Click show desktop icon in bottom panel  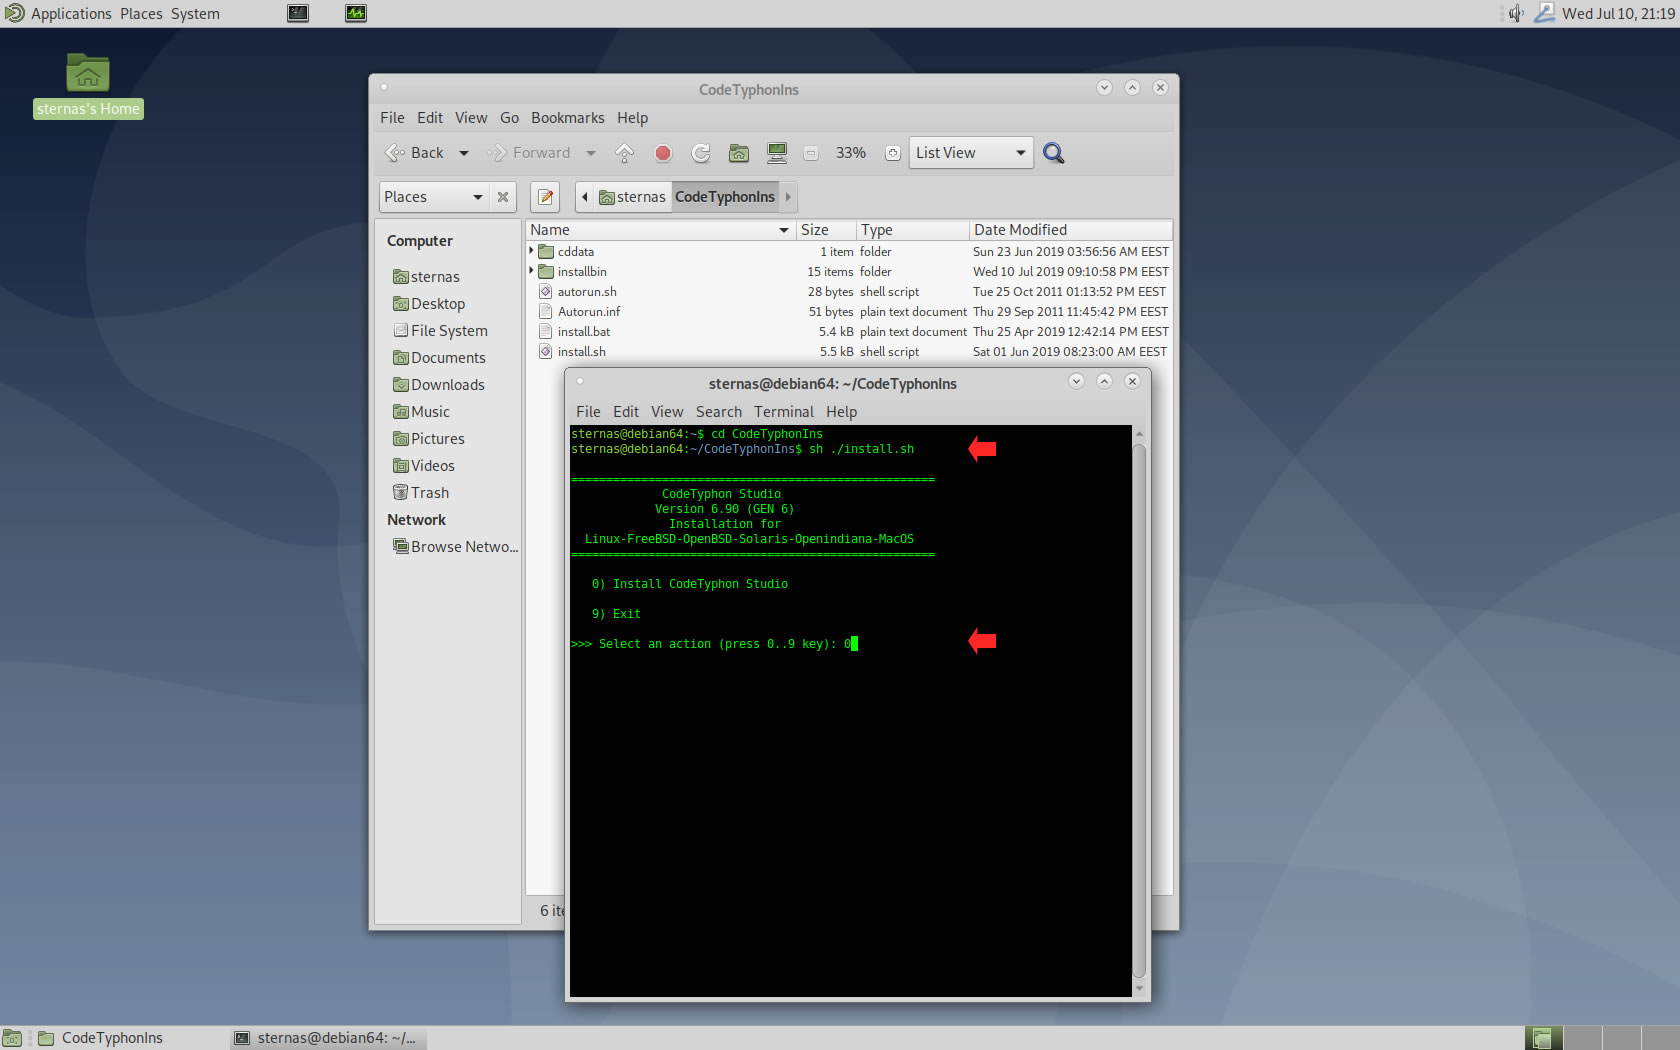pyautogui.click(x=12, y=1038)
